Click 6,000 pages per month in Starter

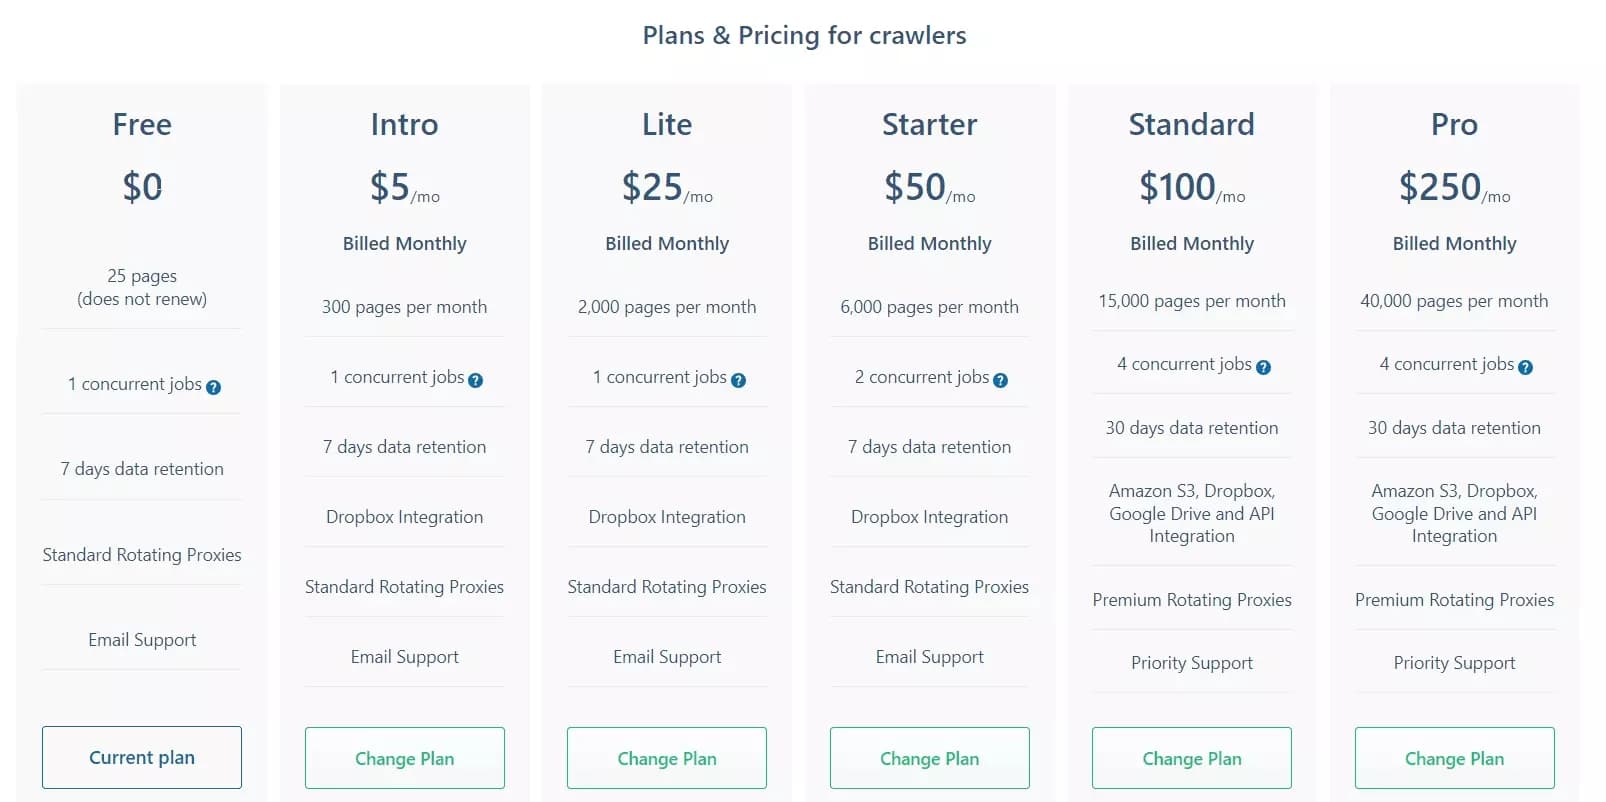pyautogui.click(x=929, y=307)
